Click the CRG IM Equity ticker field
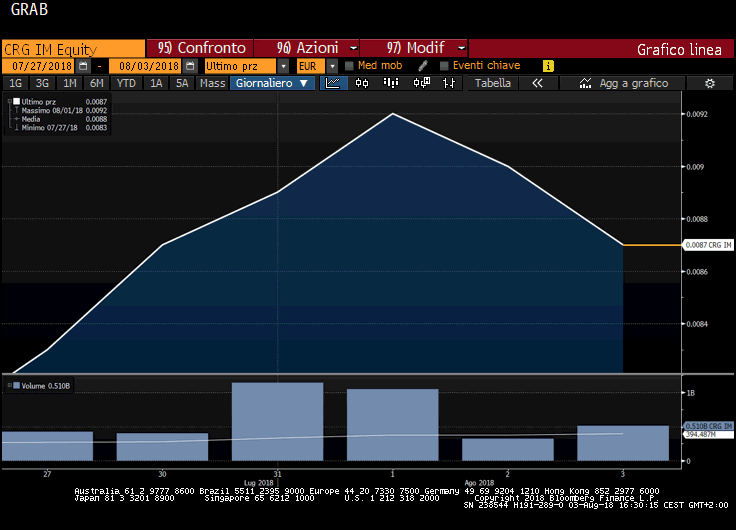The height and width of the screenshot is (530, 736). pos(72,48)
